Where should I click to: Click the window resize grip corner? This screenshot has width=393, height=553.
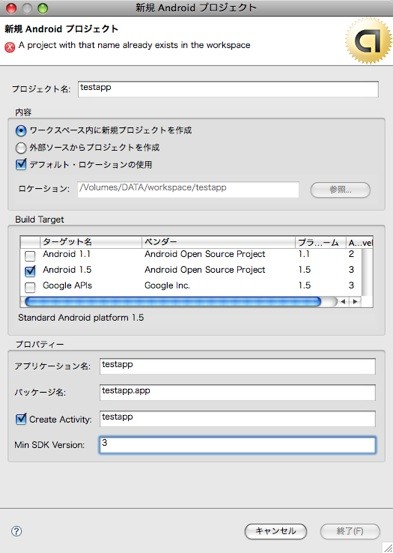tap(387, 547)
